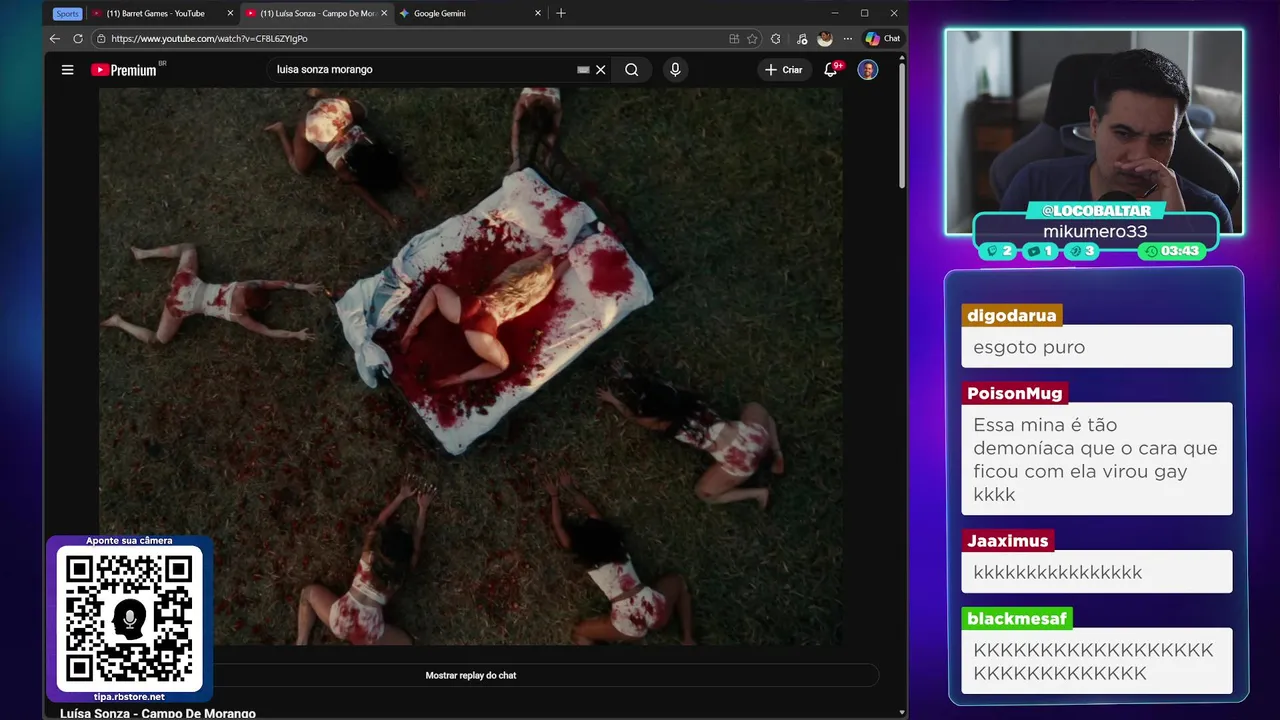Switch to Luísa Sonza Campo De Morango tab
Screen dimensions: 1280x720
coord(317,13)
